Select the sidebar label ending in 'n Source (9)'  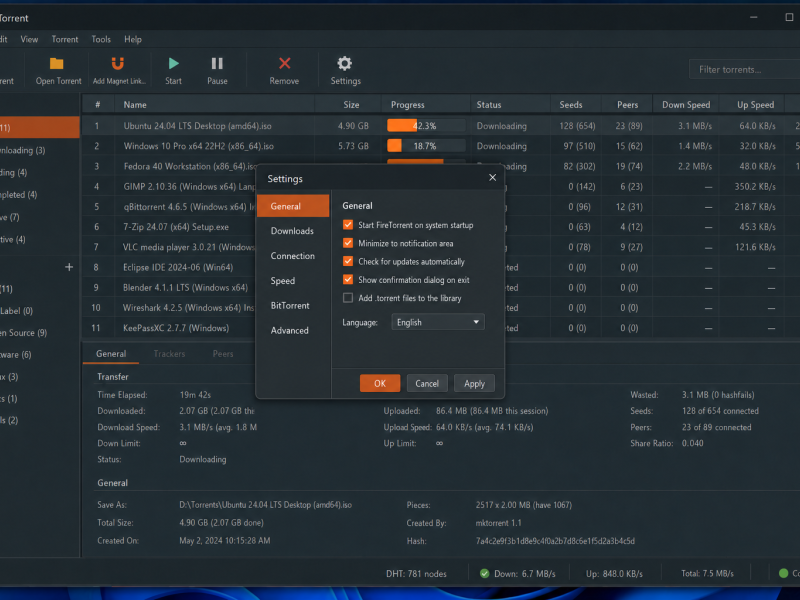pos(23,333)
